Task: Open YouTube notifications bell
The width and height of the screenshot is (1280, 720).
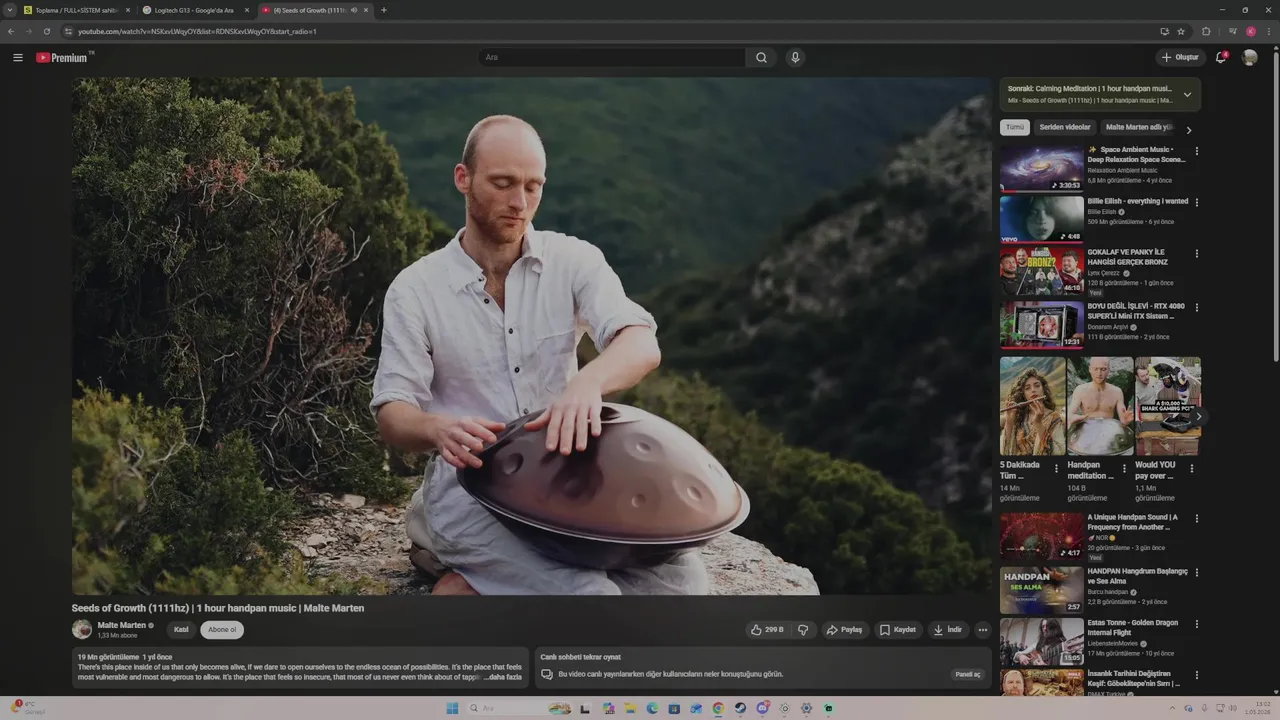Action: point(1221,57)
